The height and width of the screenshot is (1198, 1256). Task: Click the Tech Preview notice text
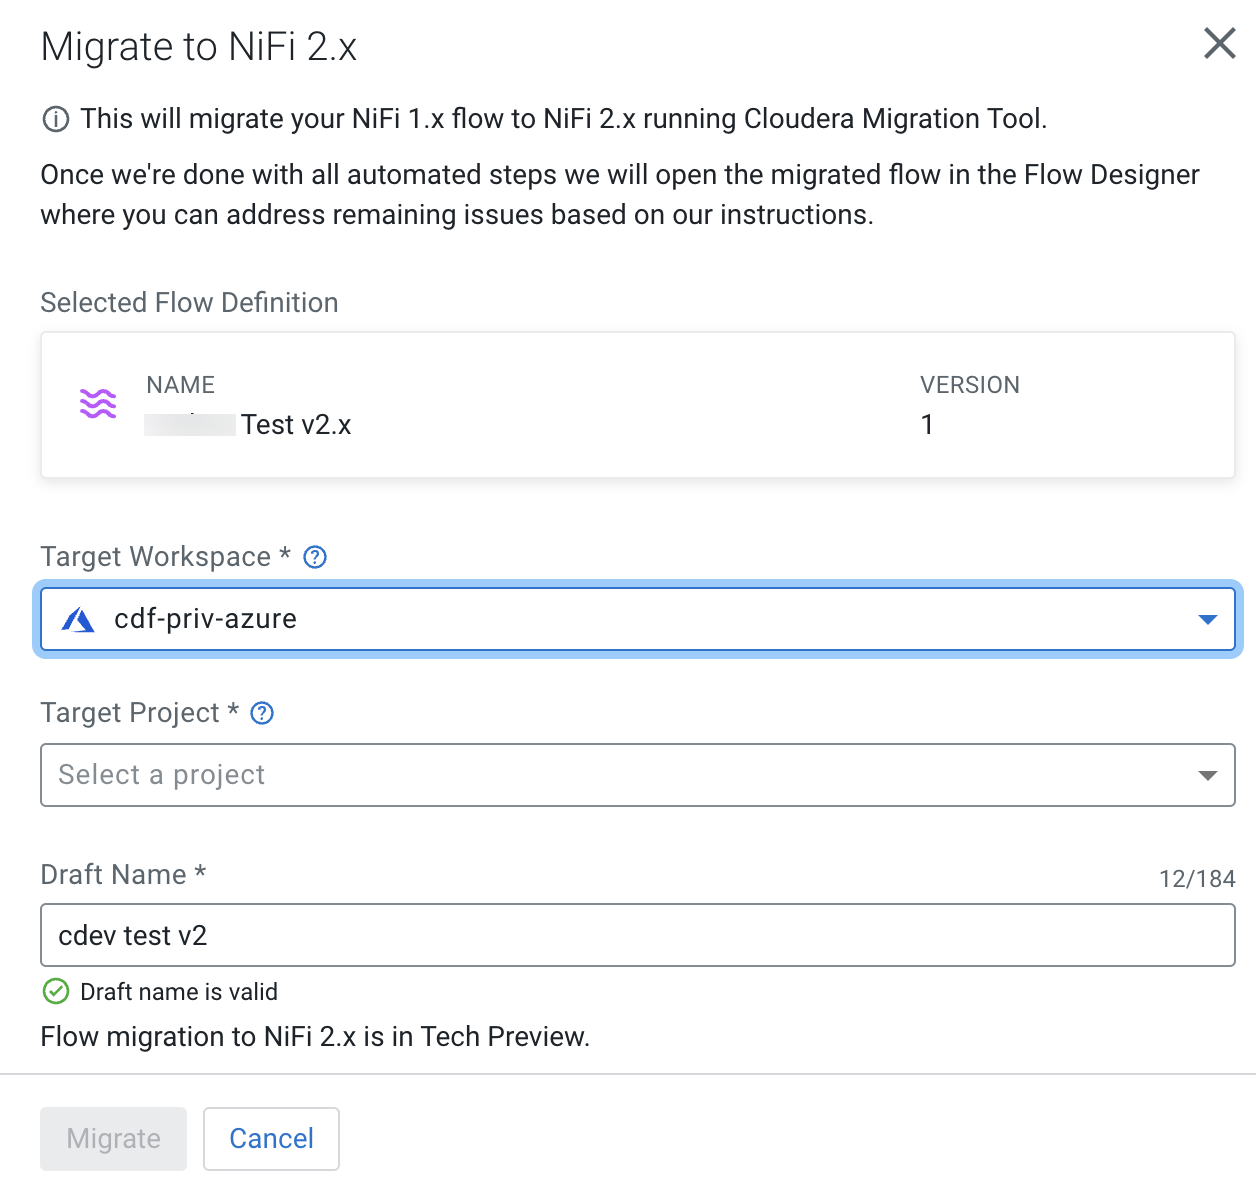point(315,1037)
